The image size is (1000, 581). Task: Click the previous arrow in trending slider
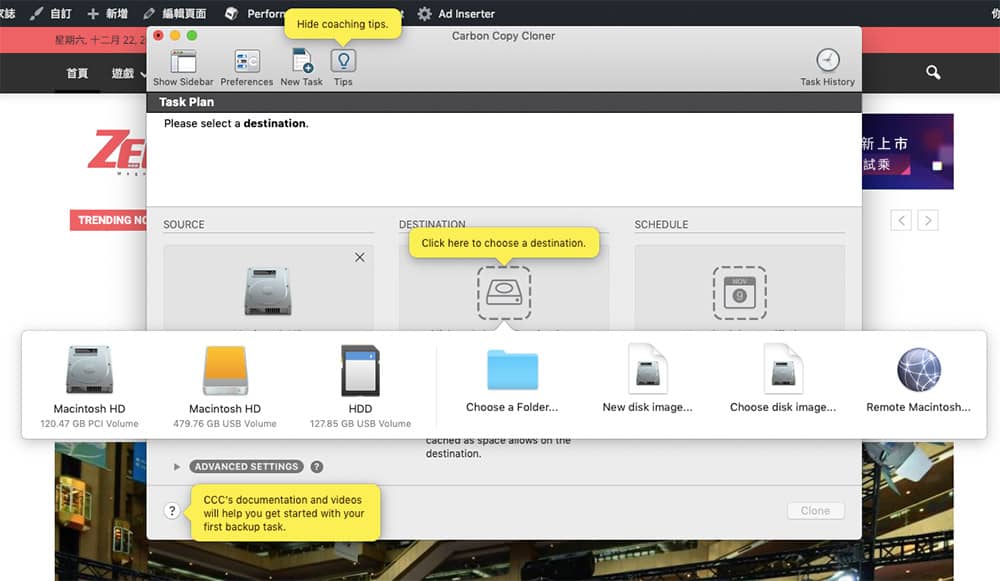pos(901,221)
